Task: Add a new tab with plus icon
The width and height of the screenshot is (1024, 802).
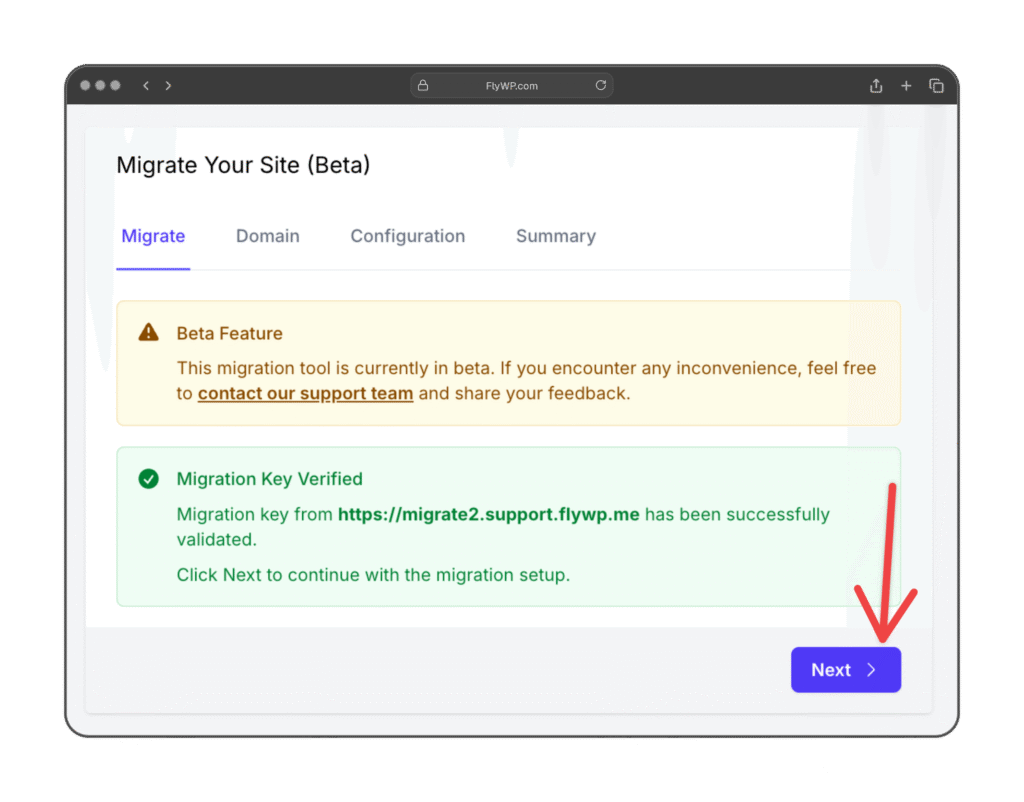Action: [x=906, y=86]
